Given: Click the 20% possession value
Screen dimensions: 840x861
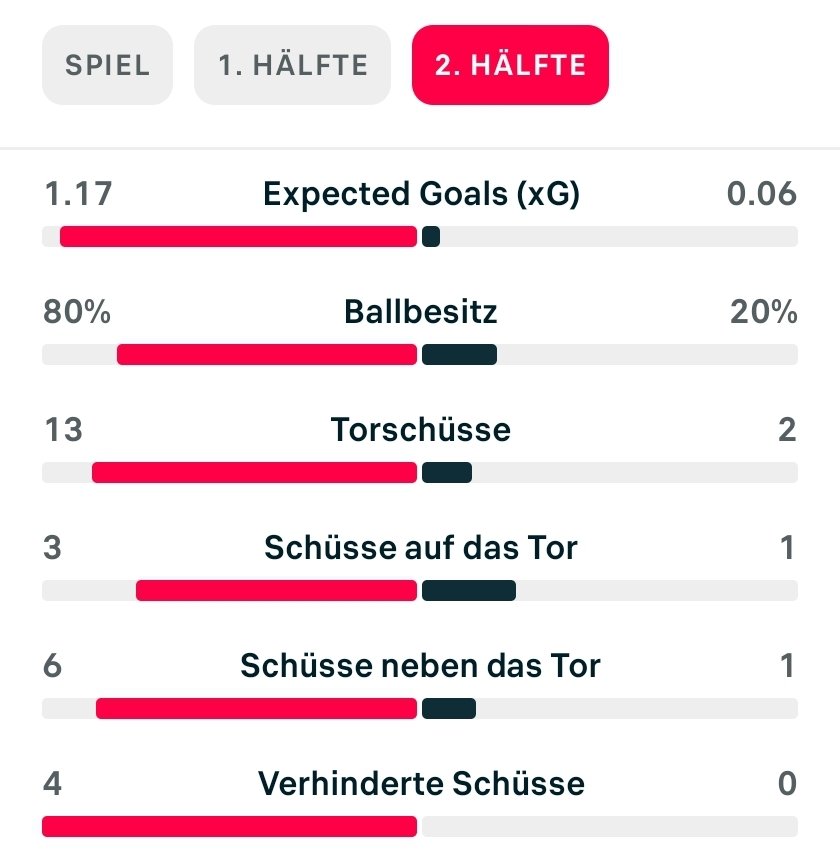Looking at the screenshot, I should click(764, 312).
